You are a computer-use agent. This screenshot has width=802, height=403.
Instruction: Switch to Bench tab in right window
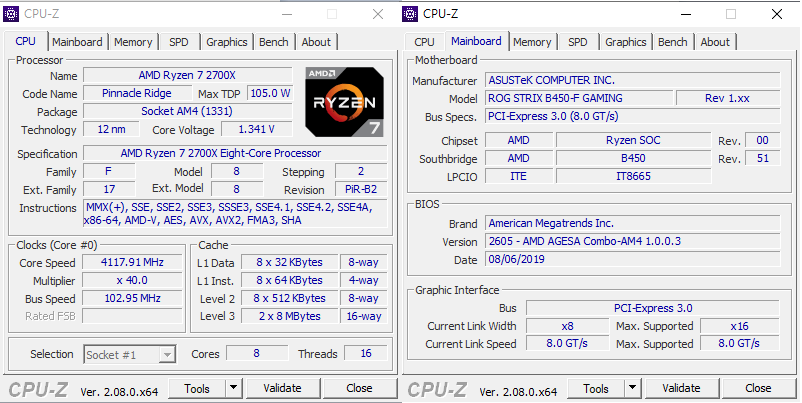(673, 42)
